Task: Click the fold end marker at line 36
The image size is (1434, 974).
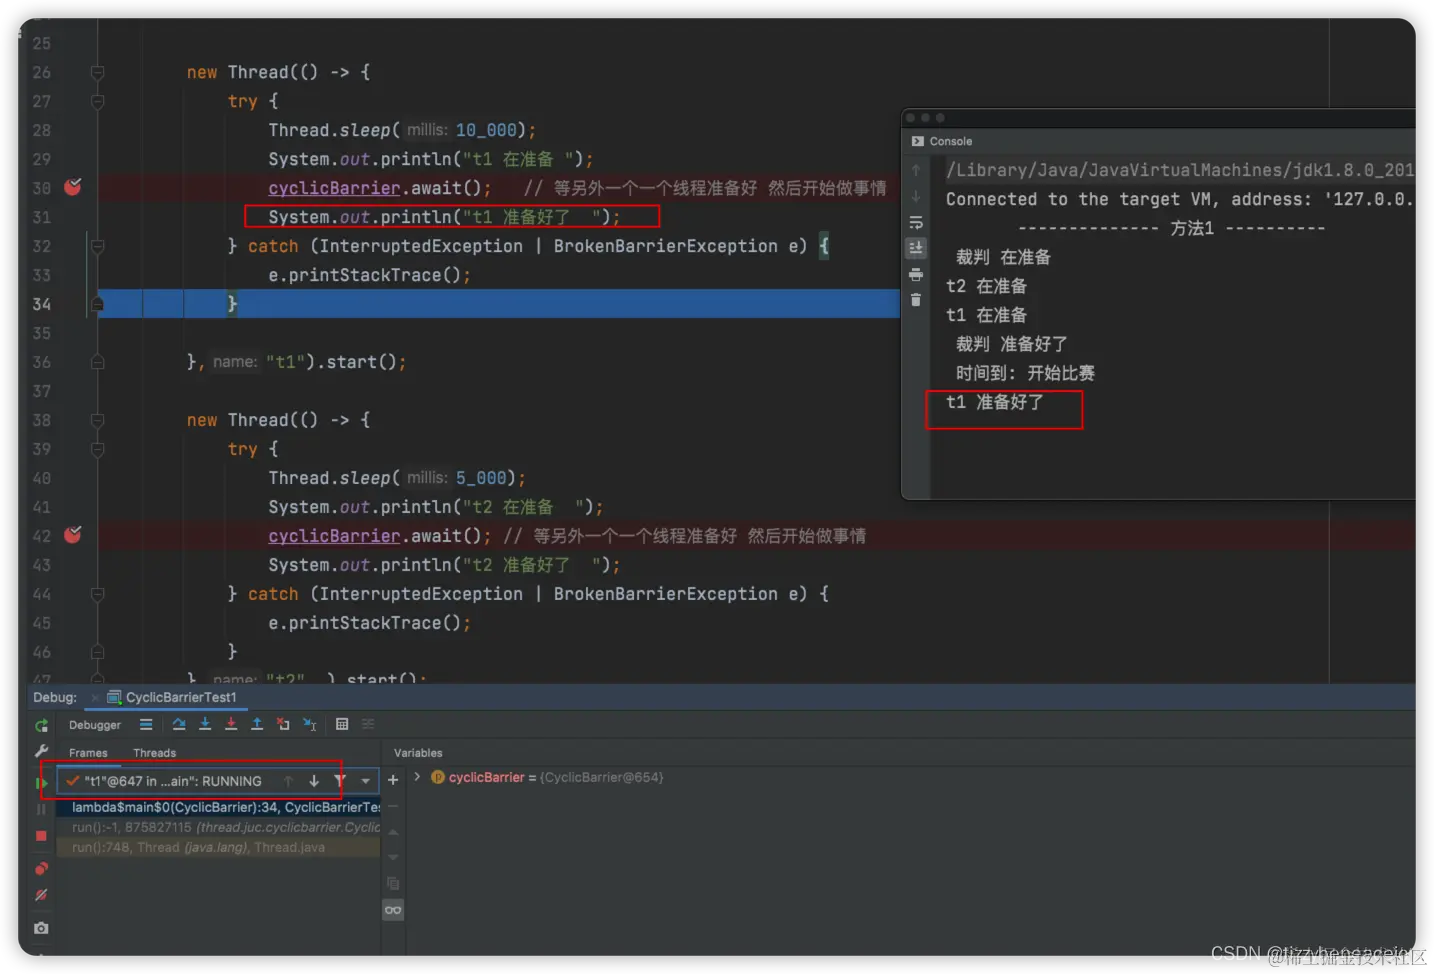Action: click(x=97, y=362)
